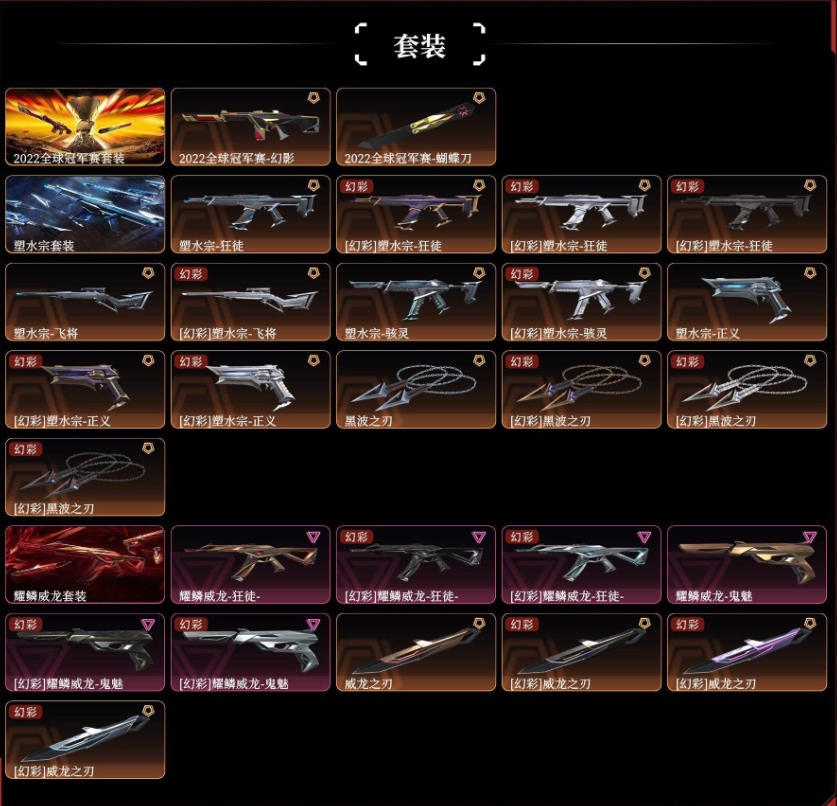Open the 塑水宗套装 bundle banner
The image size is (837, 806).
[85, 215]
